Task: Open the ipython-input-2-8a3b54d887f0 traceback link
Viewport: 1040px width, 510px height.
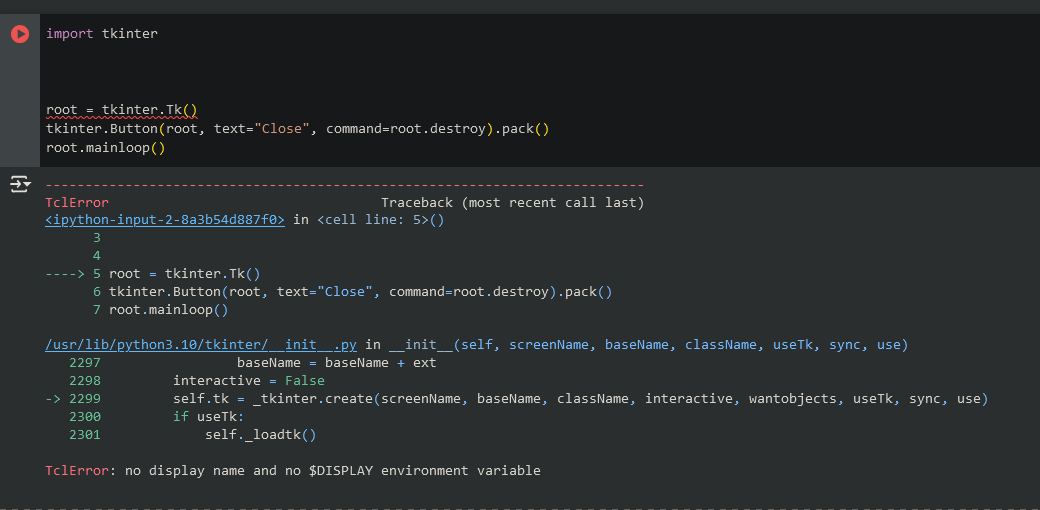Action: point(165,220)
